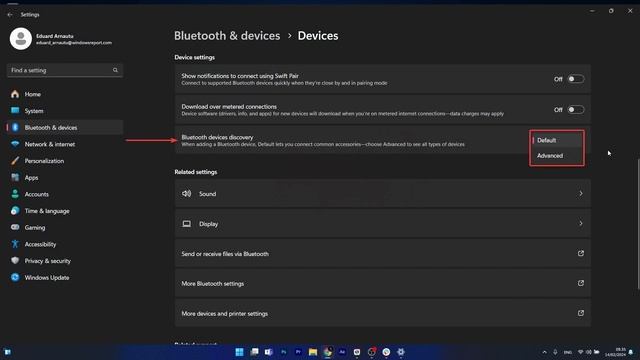Open Accounts settings
The image size is (640, 360).
tap(65, 194)
